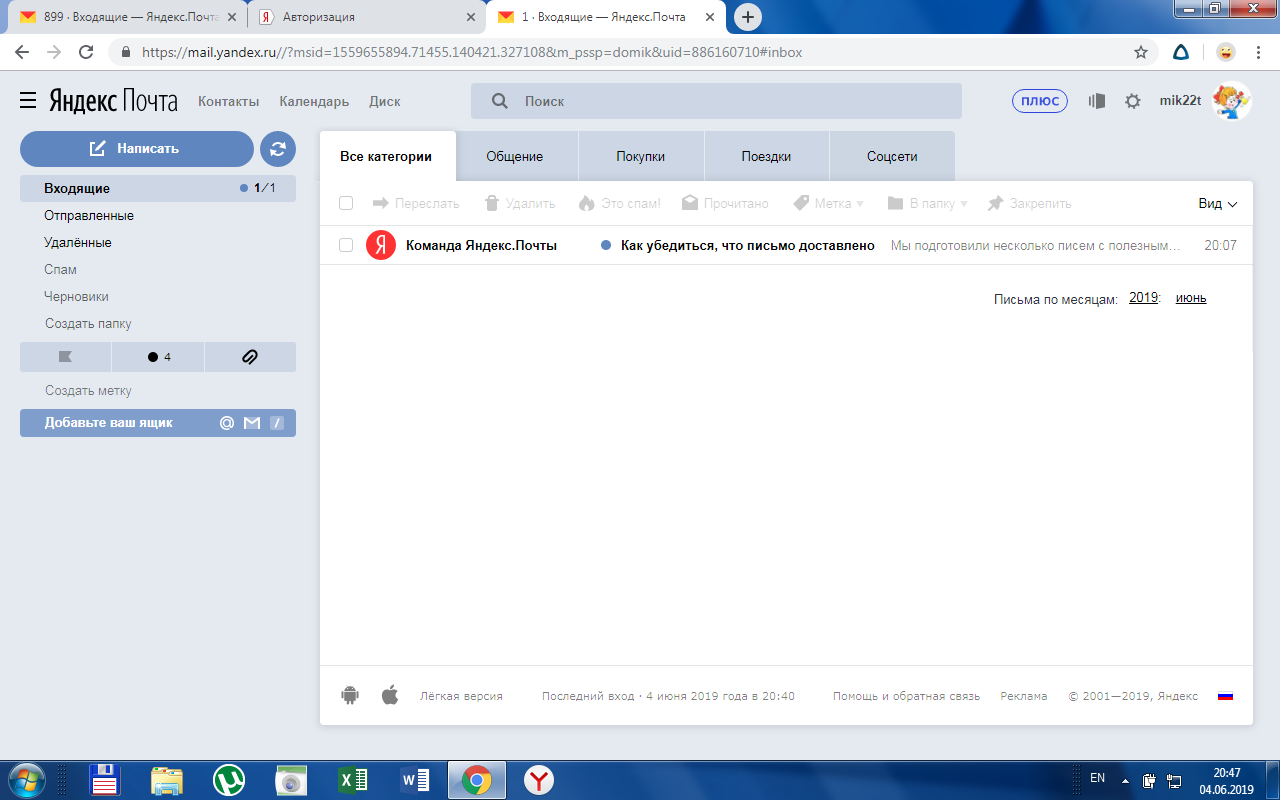Click the 2019 year link
Image resolution: width=1280 pixels, height=800 pixels.
[x=1143, y=298]
